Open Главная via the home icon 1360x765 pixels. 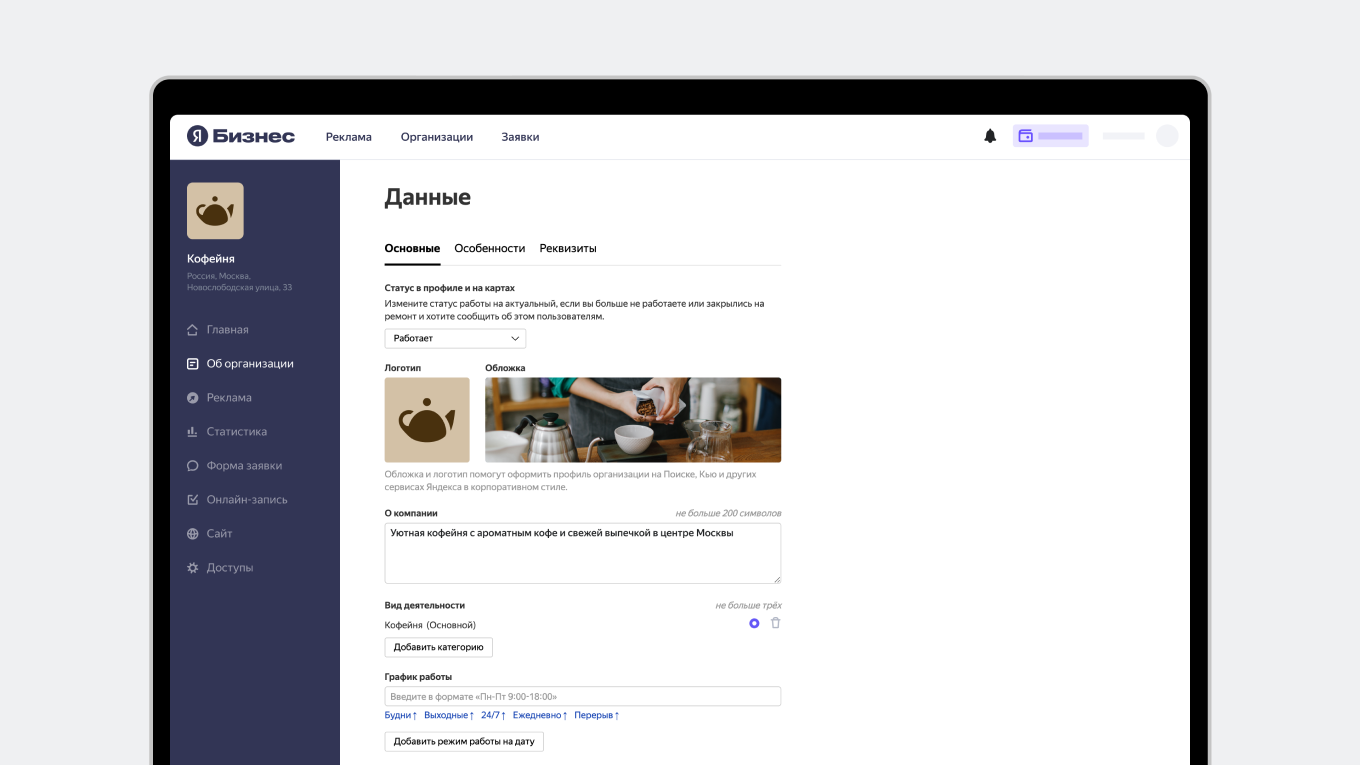193,329
